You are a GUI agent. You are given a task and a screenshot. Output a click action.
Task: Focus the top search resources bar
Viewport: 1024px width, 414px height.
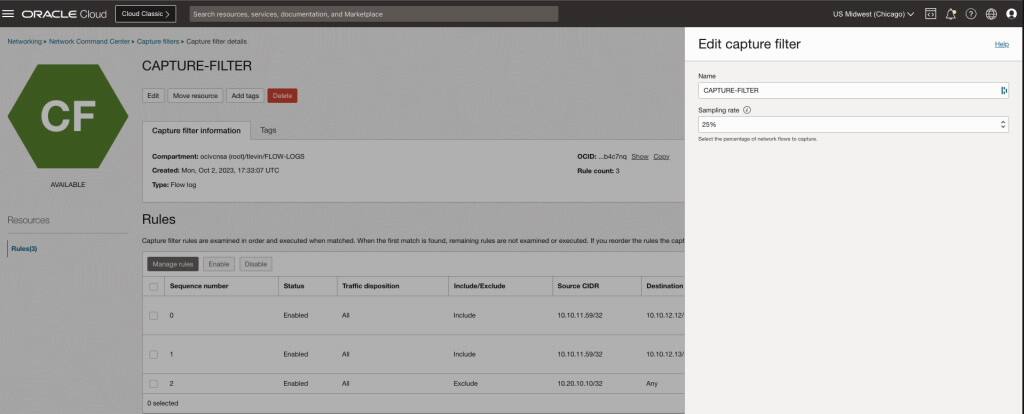pos(374,14)
